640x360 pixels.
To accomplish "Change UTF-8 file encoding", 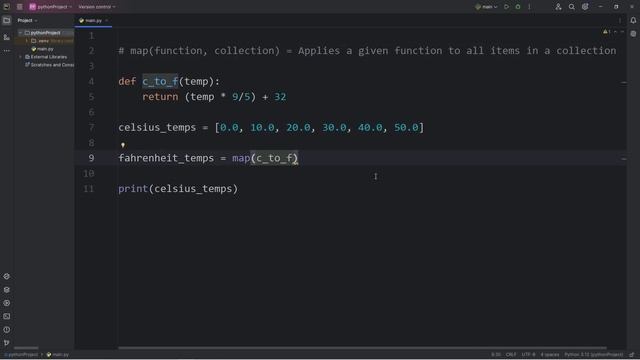I will click(528, 355).
